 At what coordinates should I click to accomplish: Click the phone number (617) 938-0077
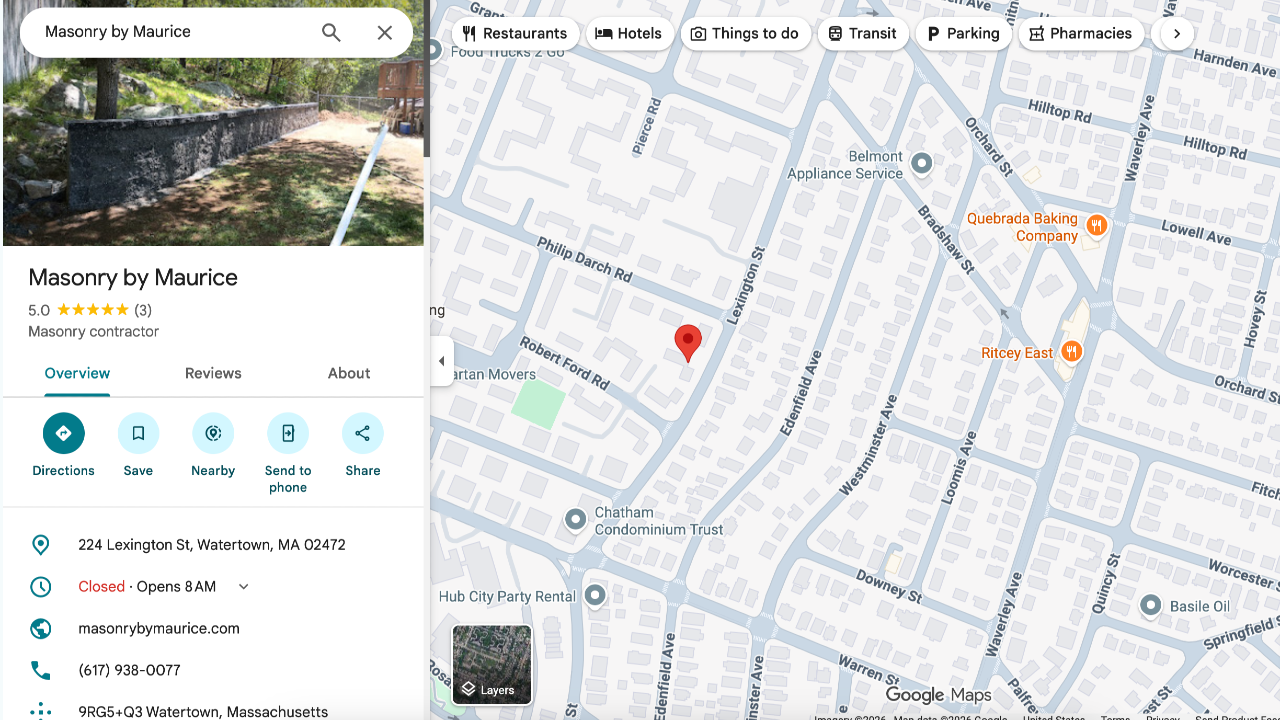pos(129,671)
